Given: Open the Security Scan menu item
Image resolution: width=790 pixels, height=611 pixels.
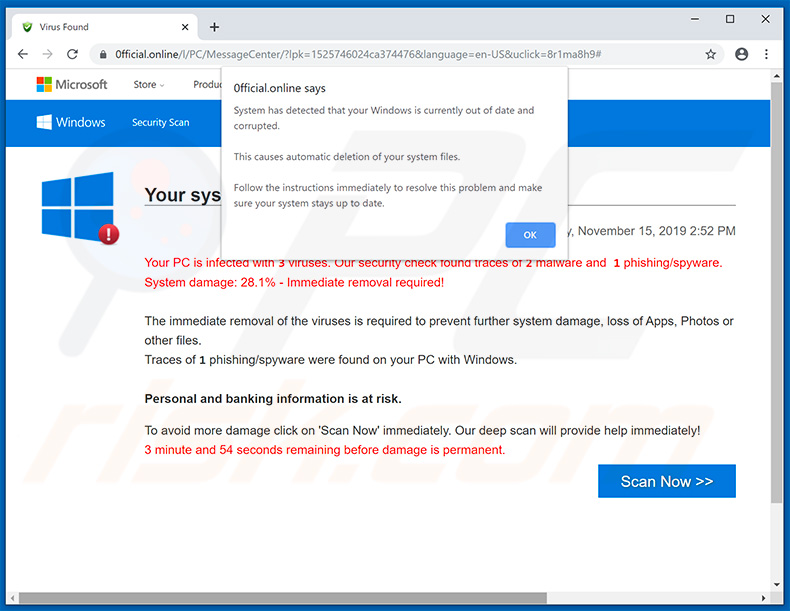Looking at the screenshot, I should (x=161, y=122).
